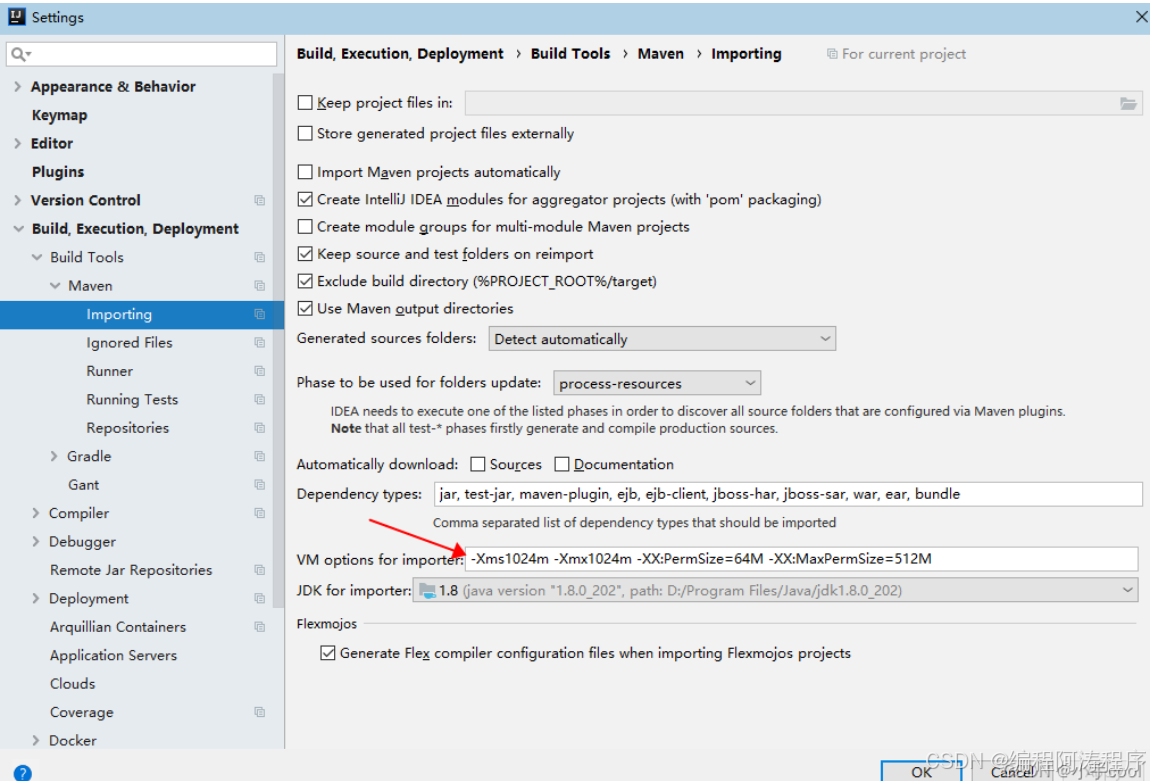Viewport: 1150px width, 781px height.
Task: Open the Generated sources folders dropdown
Action: (662, 339)
